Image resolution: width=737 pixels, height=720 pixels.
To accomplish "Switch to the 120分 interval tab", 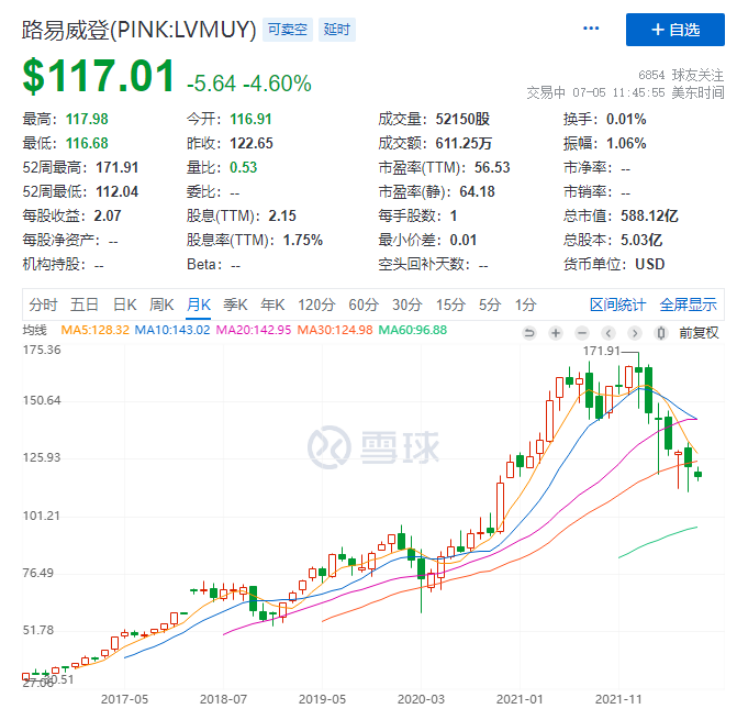I will click(x=316, y=305).
